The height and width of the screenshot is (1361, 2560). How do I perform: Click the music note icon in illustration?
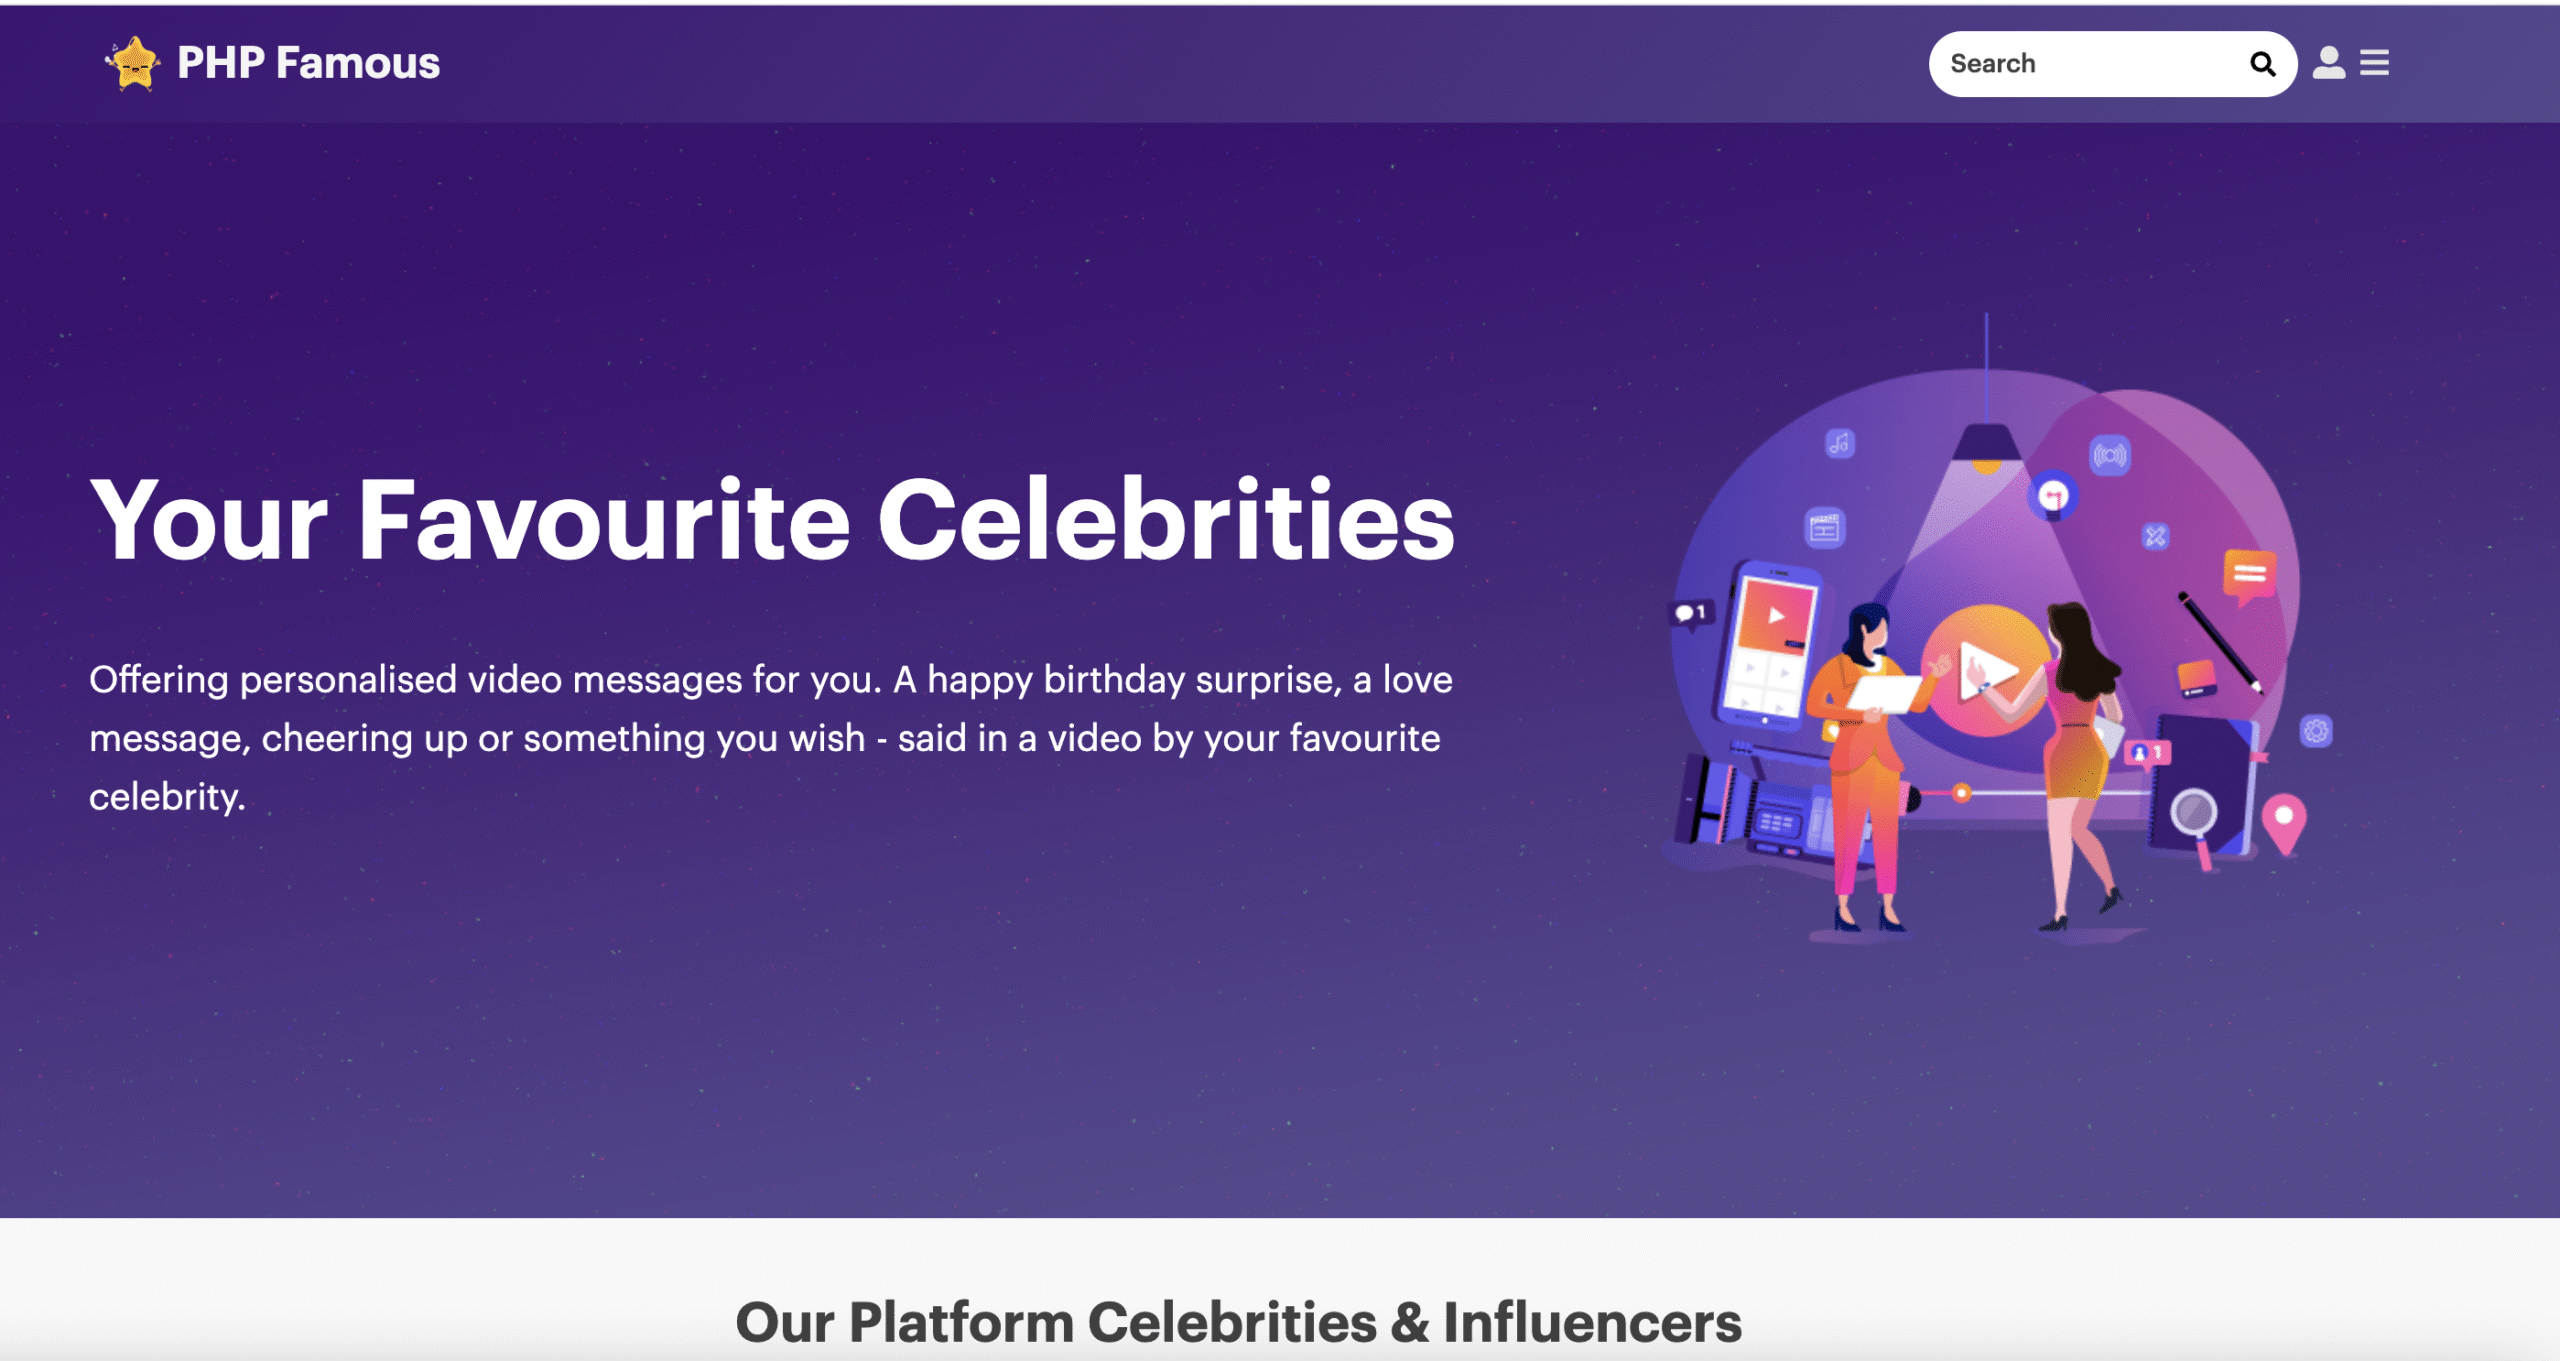pos(1840,443)
